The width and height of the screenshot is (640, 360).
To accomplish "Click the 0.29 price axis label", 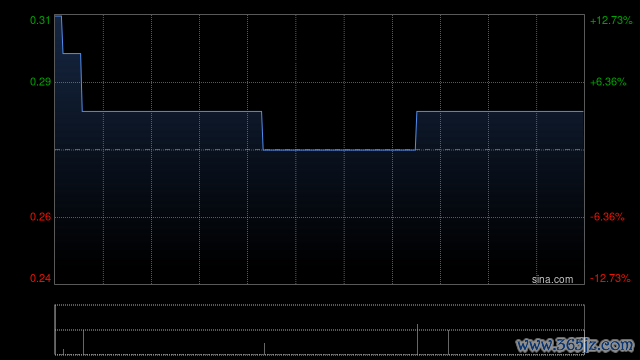I will [x=40, y=82].
